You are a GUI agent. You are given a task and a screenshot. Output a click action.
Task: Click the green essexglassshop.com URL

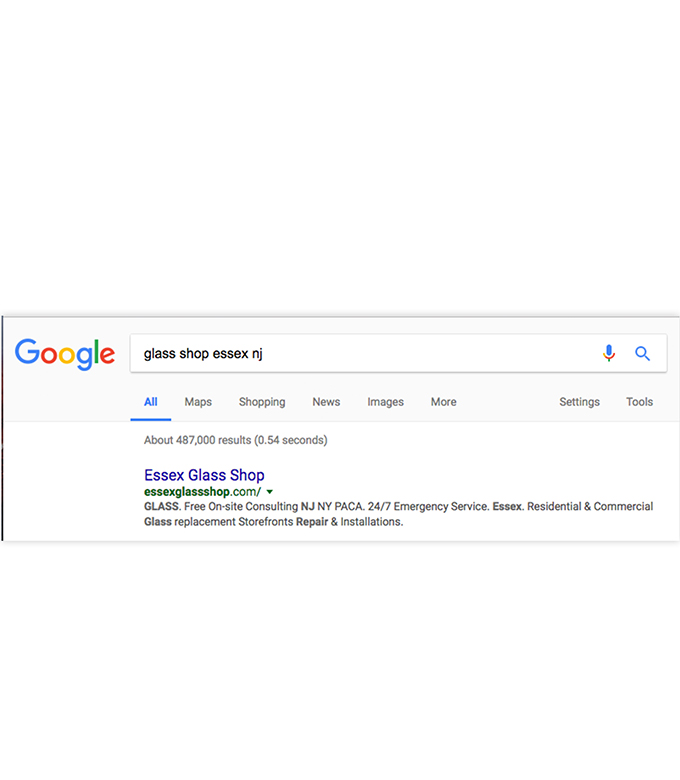[x=202, y=492]
